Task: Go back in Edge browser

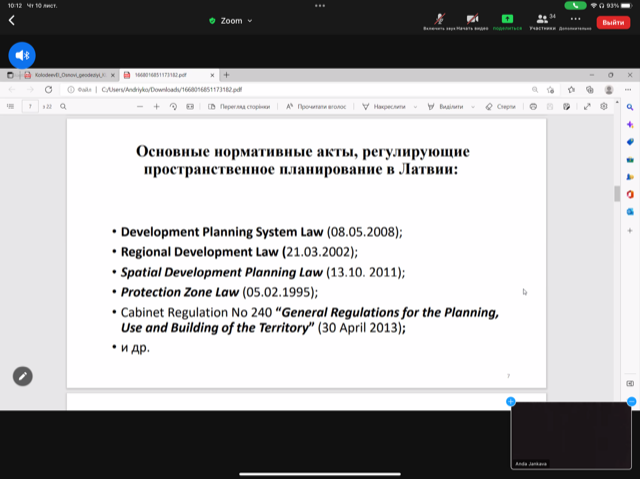Action: [x=12, y=90]
